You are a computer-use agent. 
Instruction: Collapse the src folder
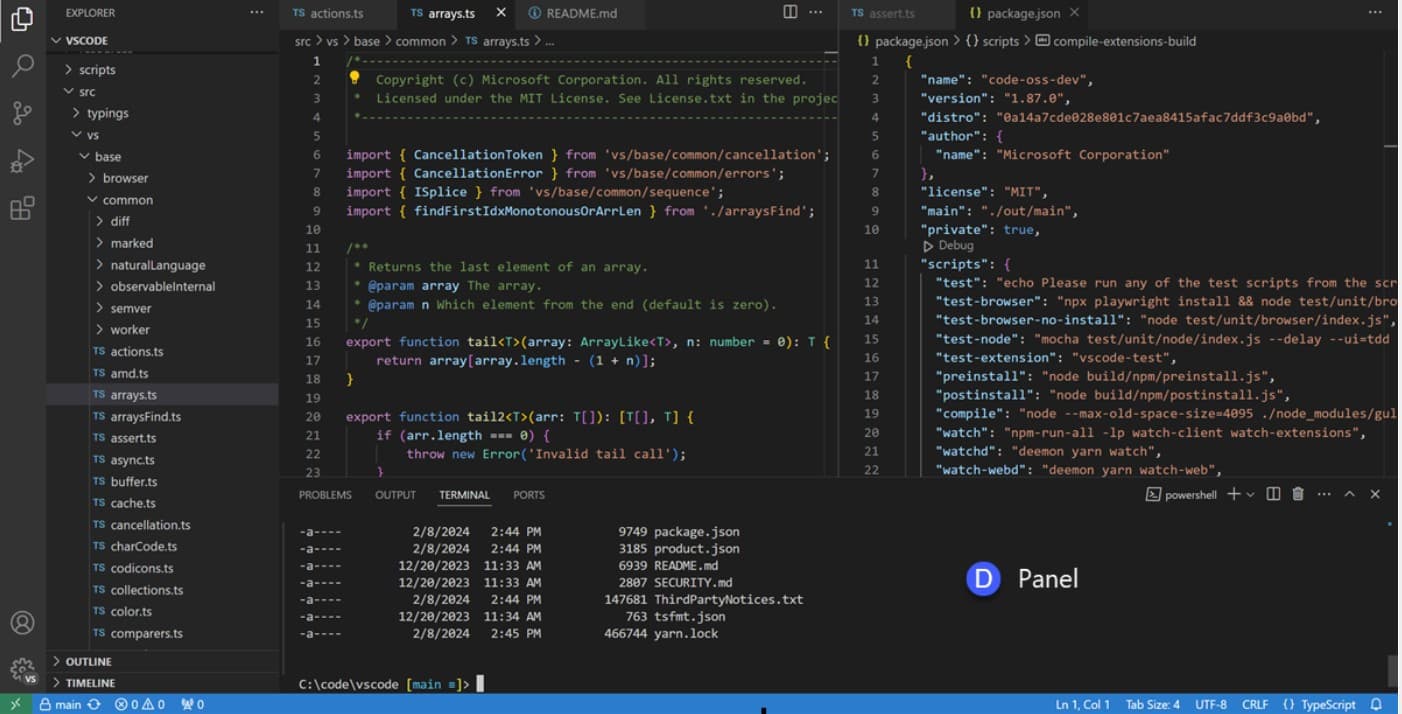tap(87, 92)
